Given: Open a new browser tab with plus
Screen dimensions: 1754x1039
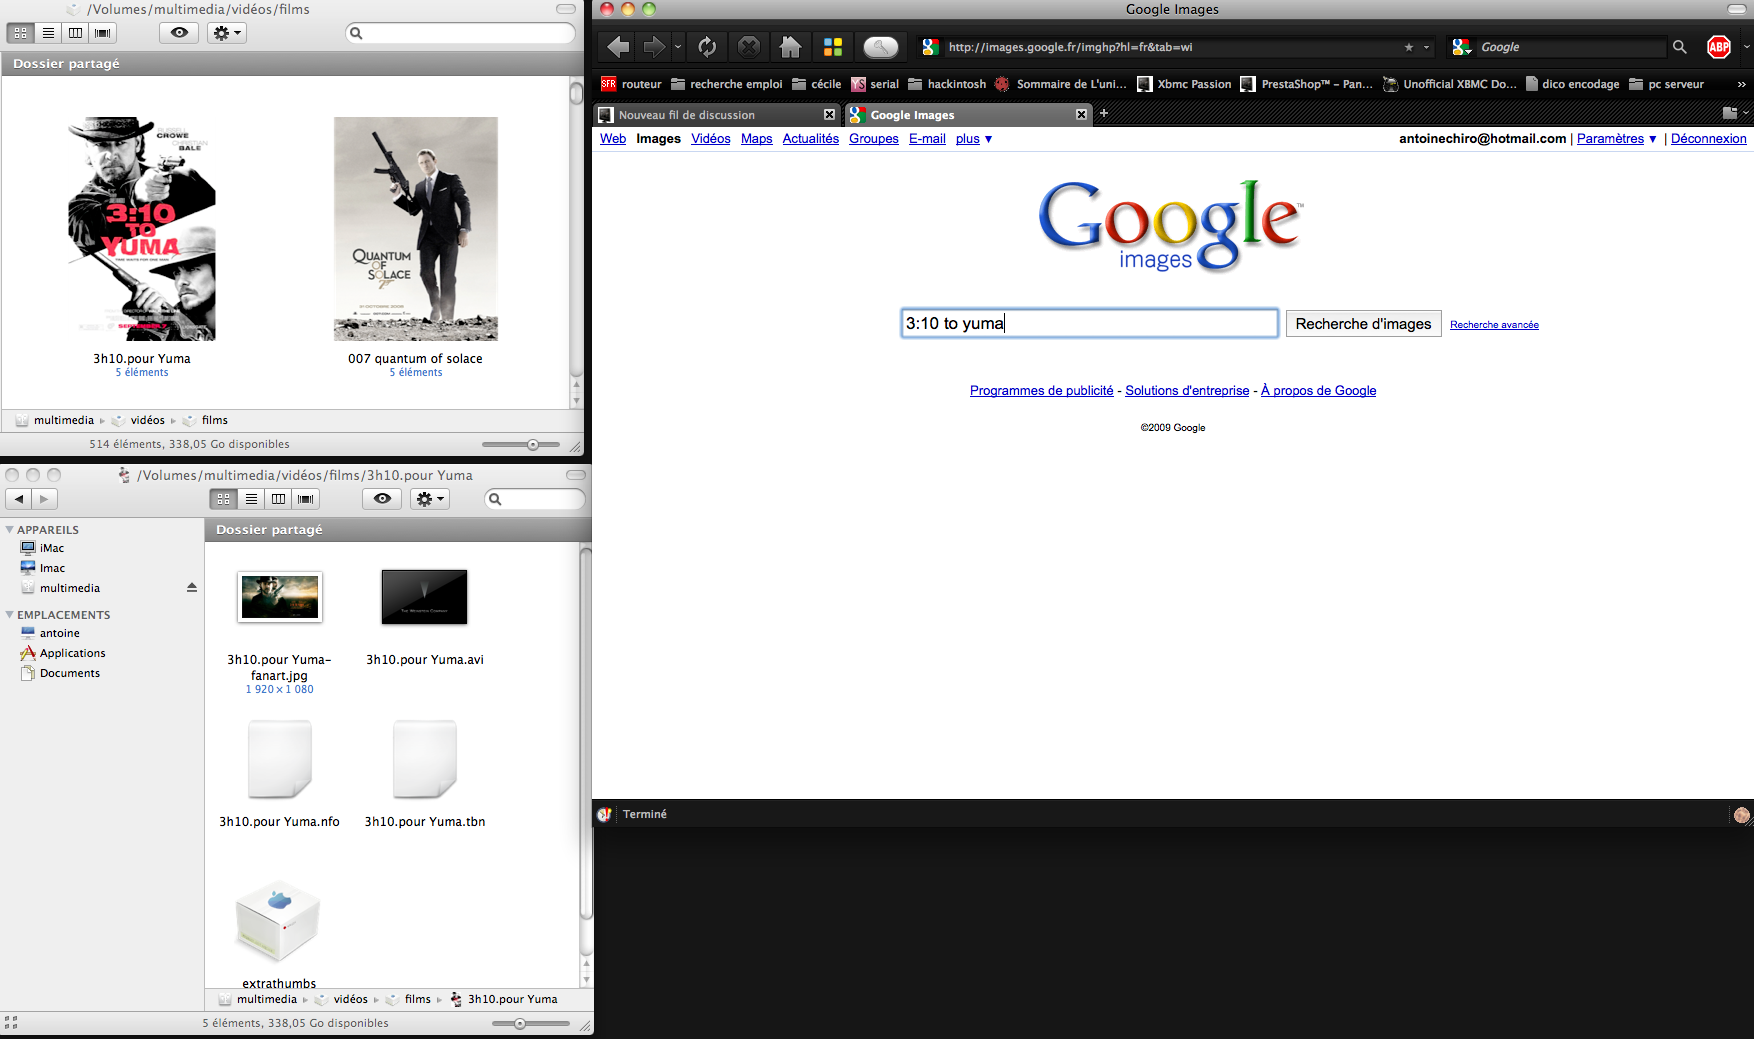Looking at the screenshot, I should coord(1104,113).
